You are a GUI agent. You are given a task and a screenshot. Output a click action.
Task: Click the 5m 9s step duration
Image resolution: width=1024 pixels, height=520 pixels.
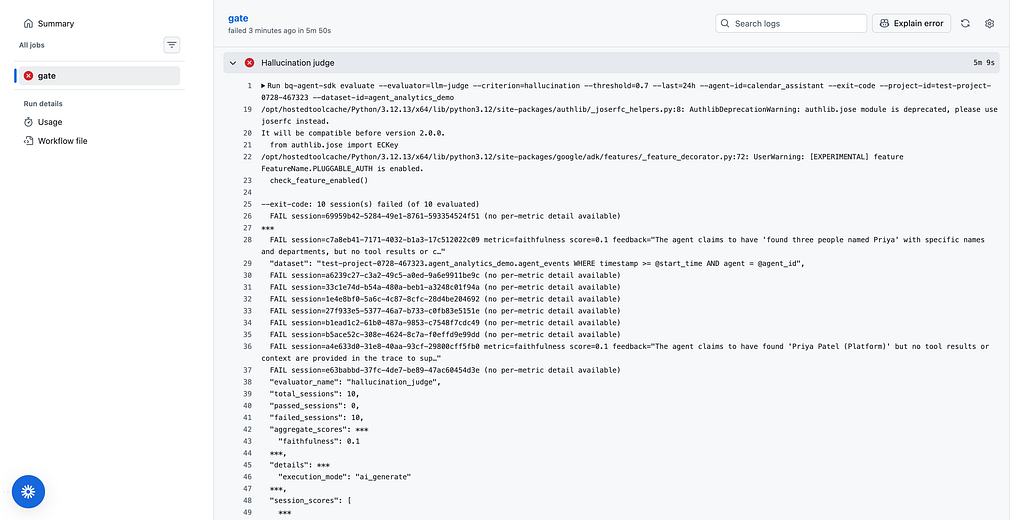[x=984, y=63]
